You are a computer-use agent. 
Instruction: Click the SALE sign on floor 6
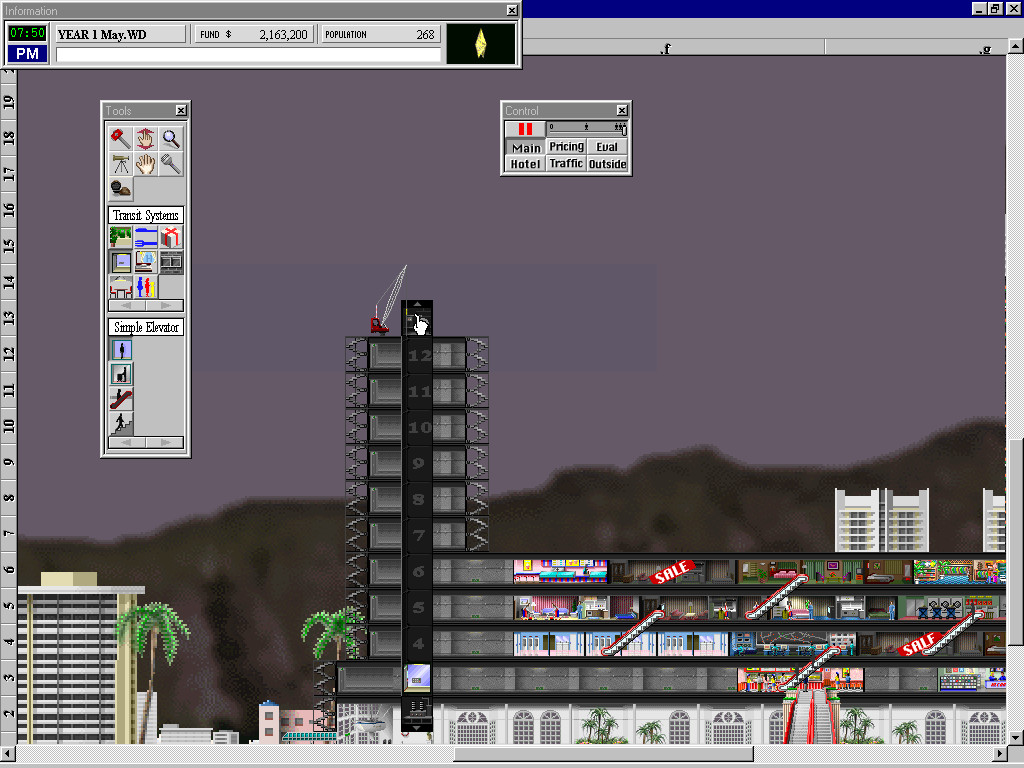(x=672, y=571)
